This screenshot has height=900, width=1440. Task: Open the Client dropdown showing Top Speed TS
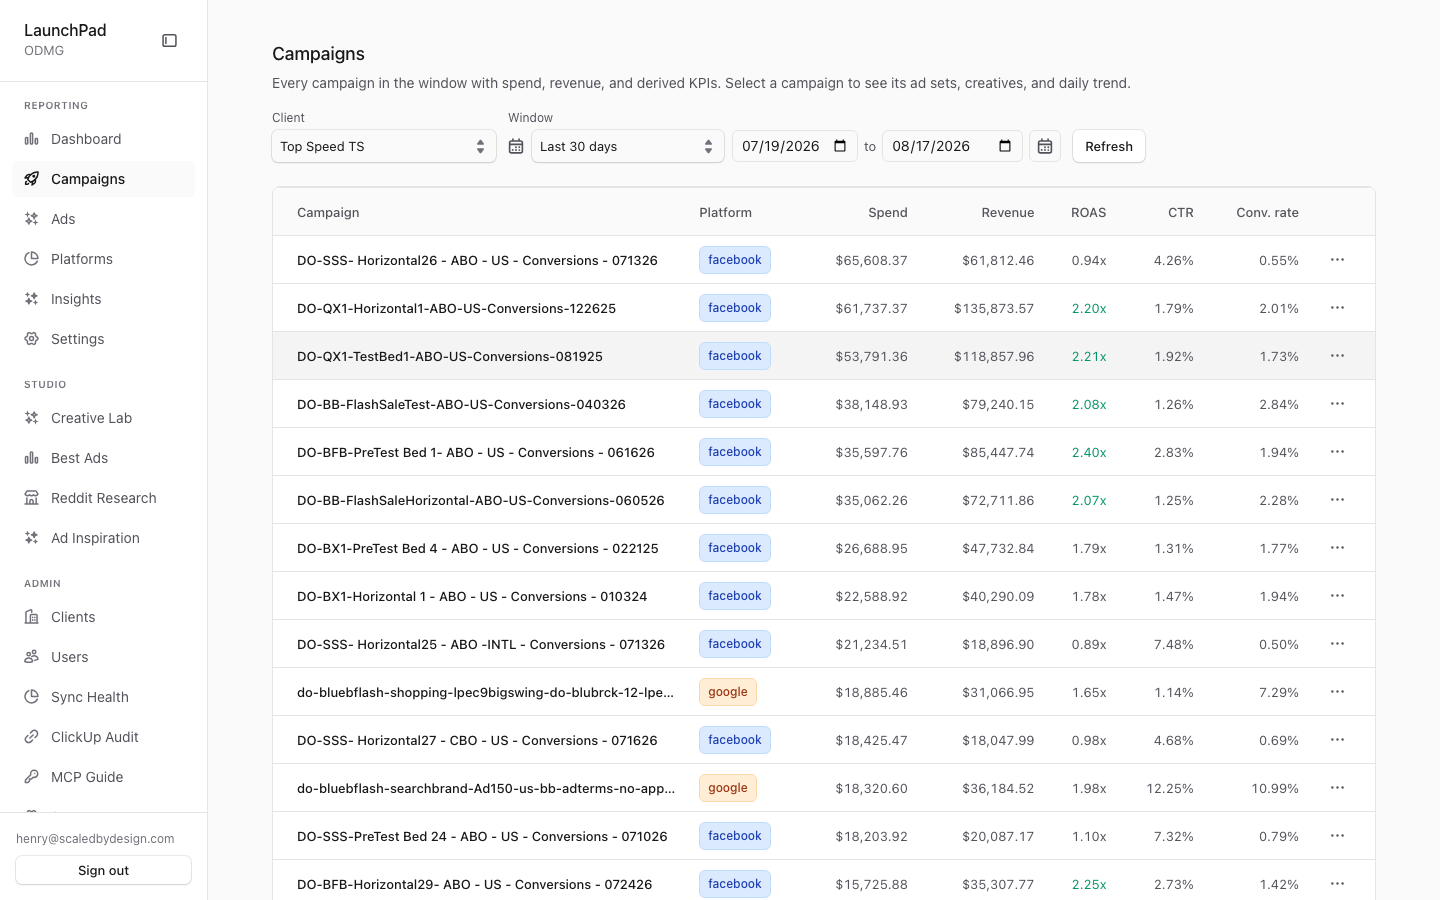[x=384, y=146]
